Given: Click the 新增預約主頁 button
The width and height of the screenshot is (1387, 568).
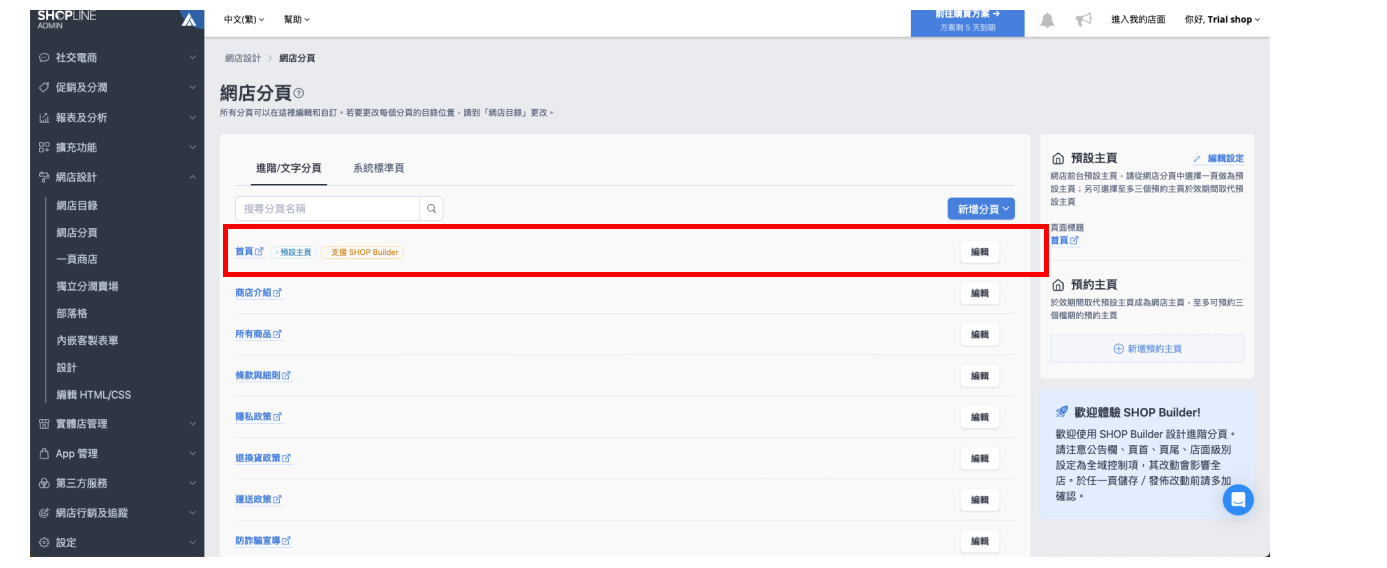Looking at the screenshot, I should pos(1147,349).
